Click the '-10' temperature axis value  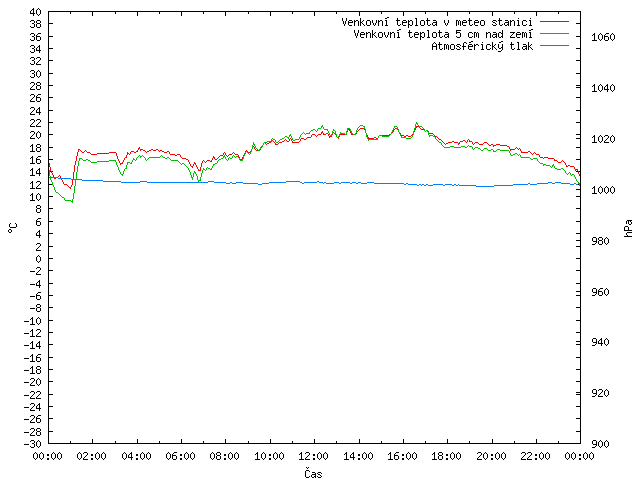pyautogui.click(x=33, y=320)
